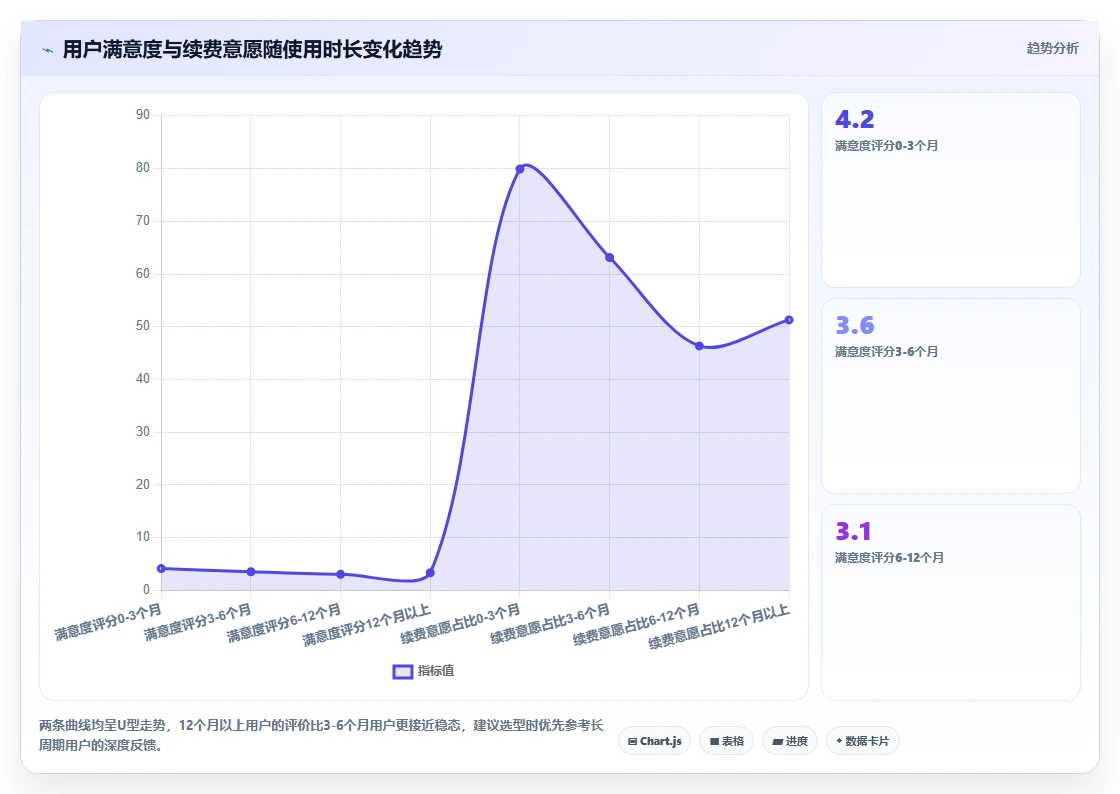Click data point for 满意度评分0-3个月

click(x=161, y=568)
